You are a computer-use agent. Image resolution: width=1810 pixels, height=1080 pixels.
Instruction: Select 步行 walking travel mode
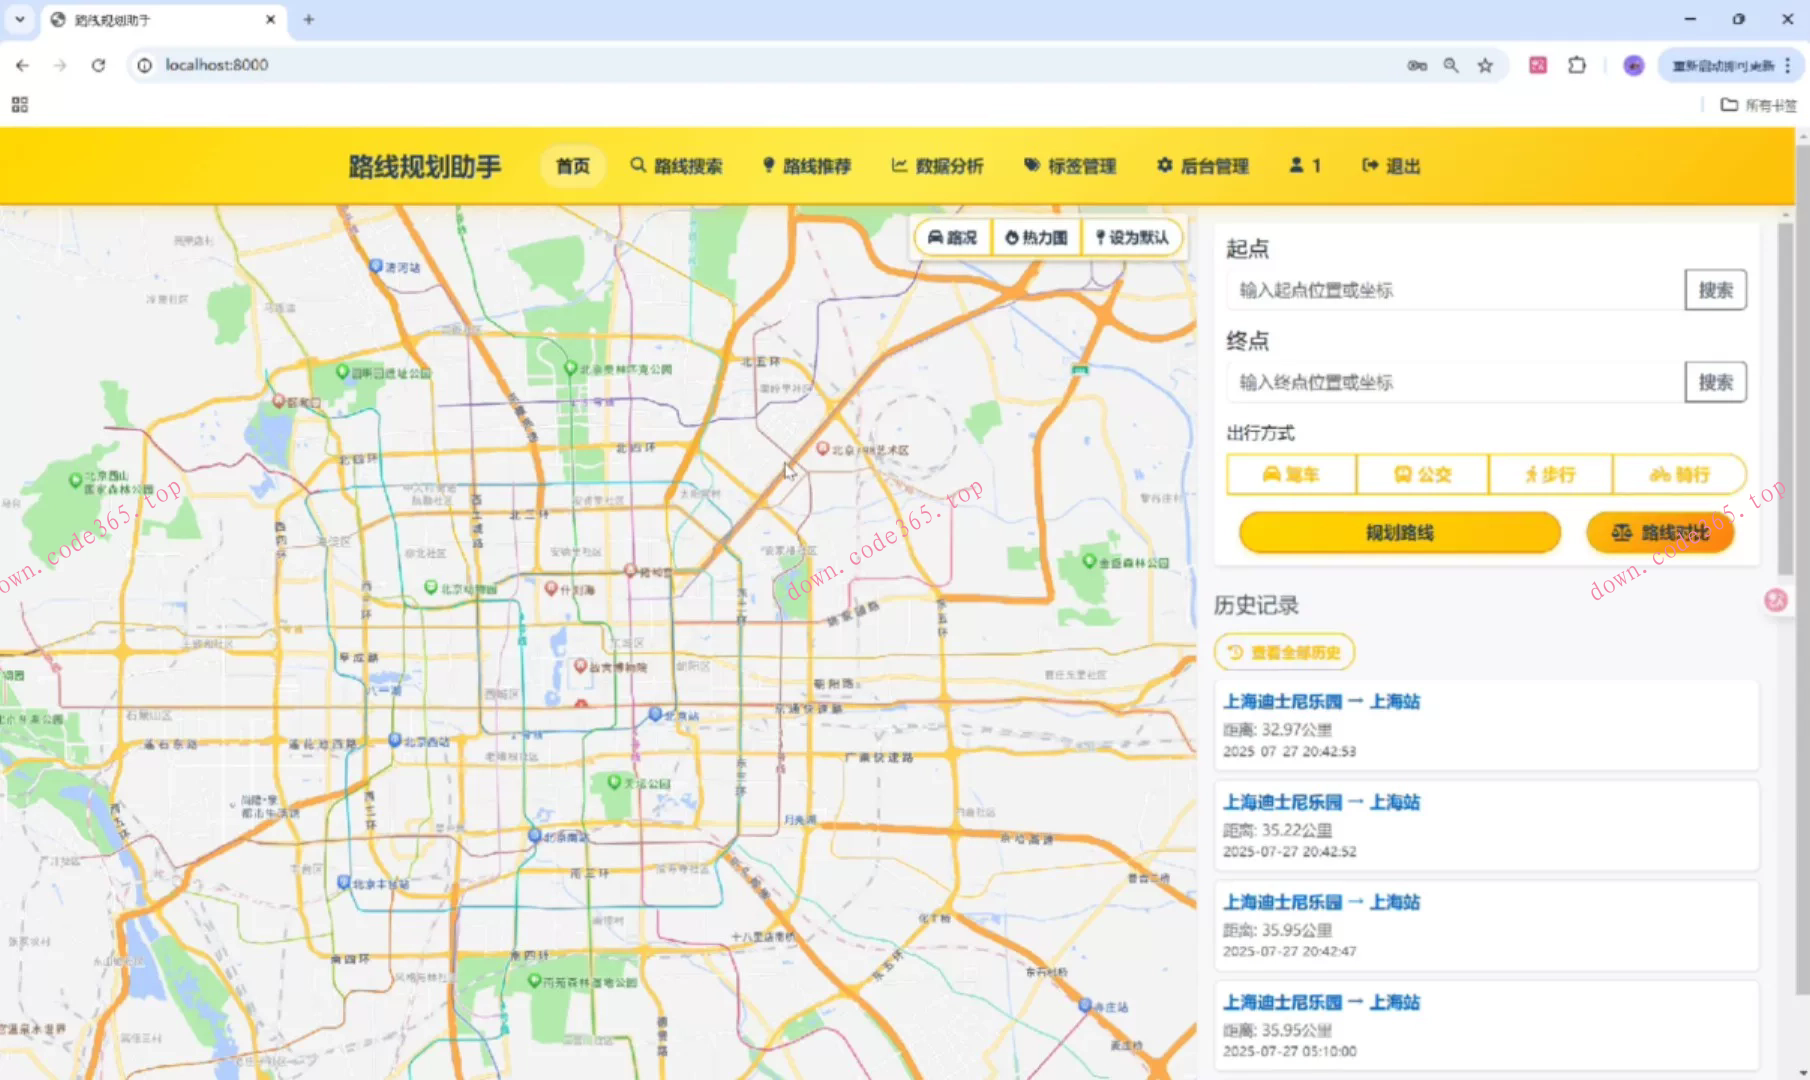pos(1550,474)
